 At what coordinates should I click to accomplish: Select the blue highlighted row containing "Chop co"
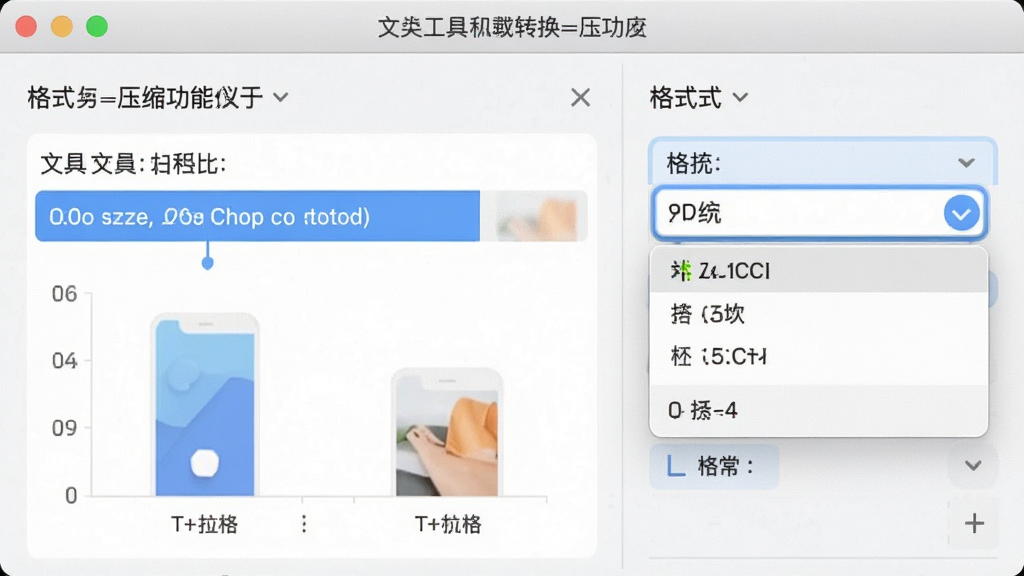point(257,216)
